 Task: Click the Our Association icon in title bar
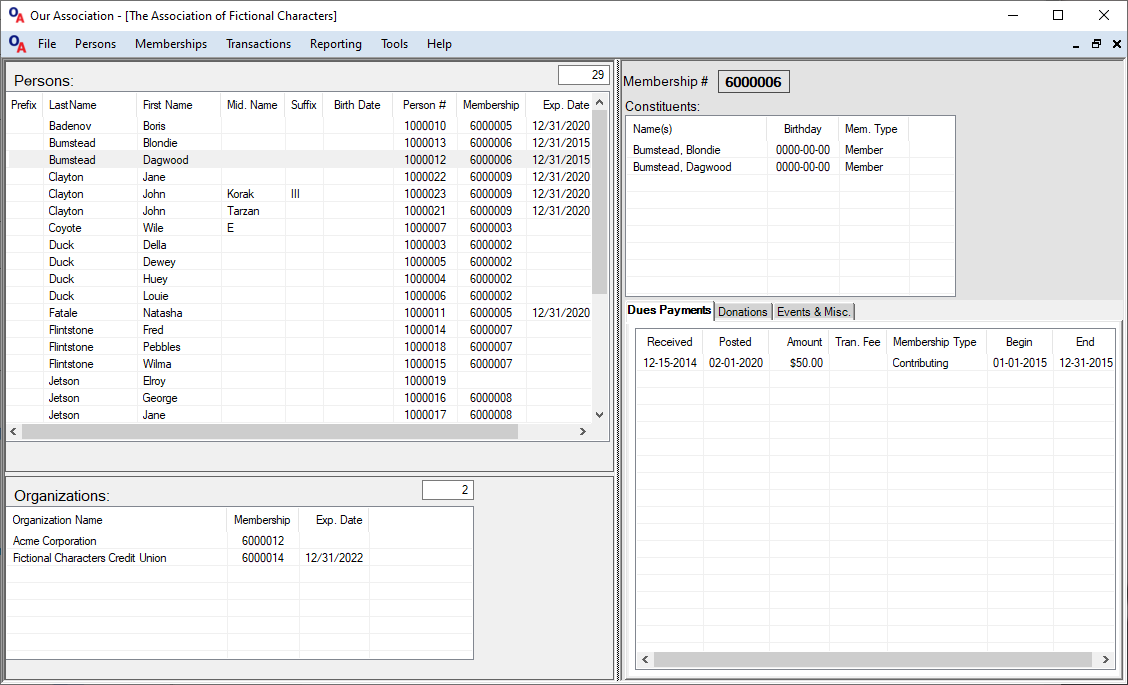[17, 15]
